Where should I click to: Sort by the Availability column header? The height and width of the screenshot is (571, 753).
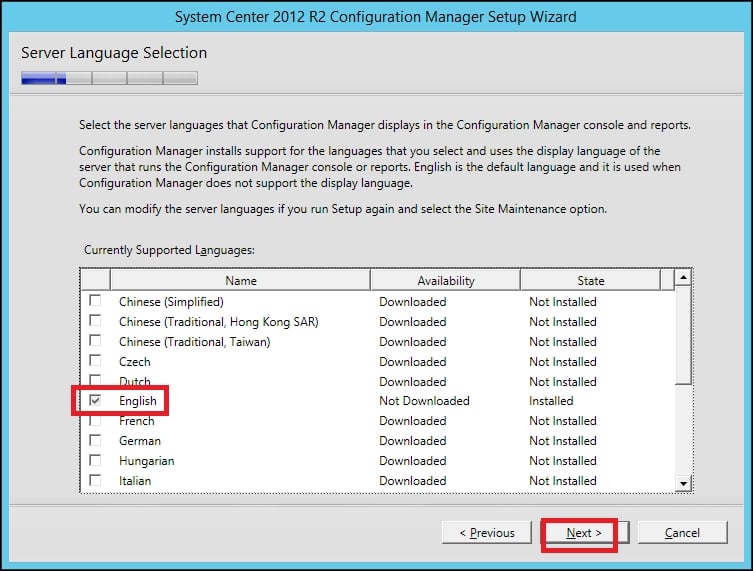tap(446, 280)
